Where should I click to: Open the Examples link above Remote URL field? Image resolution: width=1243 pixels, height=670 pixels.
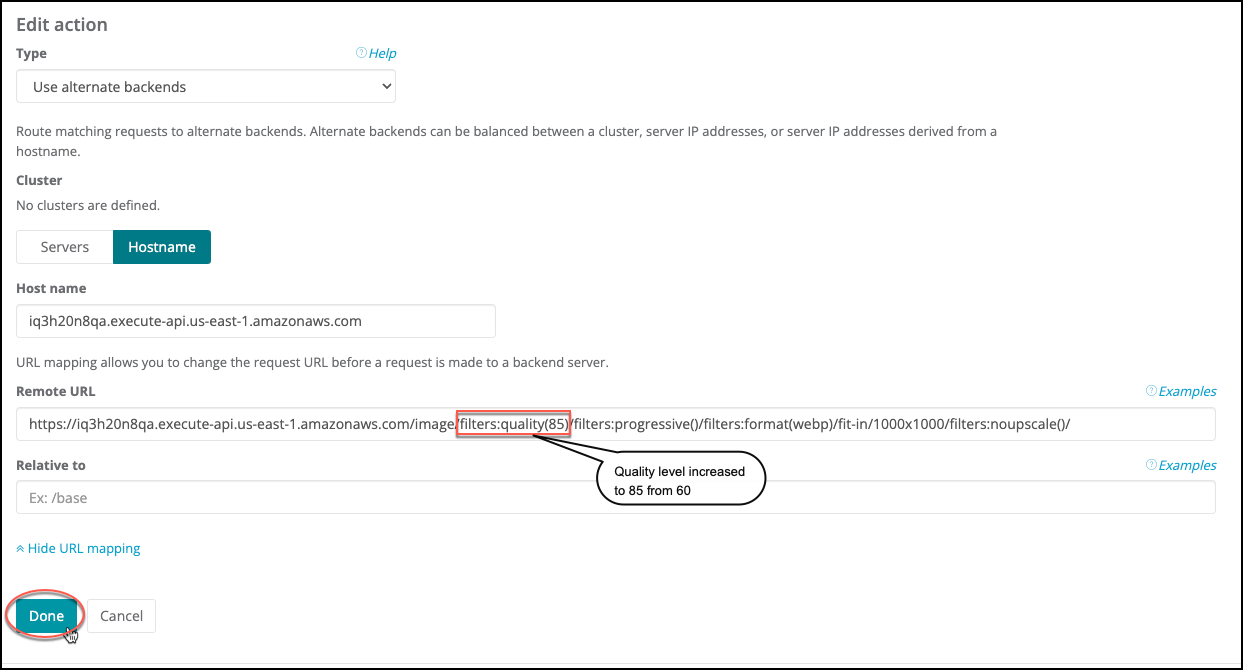(x=1187, y=392)
